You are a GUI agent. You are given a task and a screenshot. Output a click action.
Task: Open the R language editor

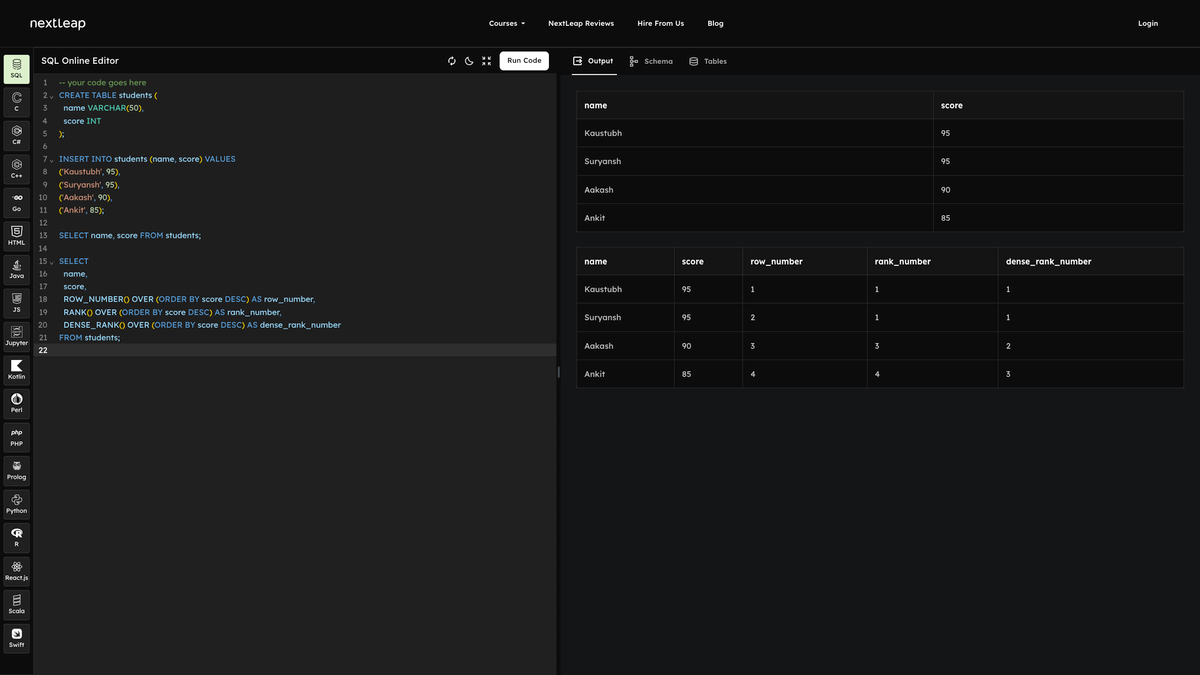click(x=17, y=538)
